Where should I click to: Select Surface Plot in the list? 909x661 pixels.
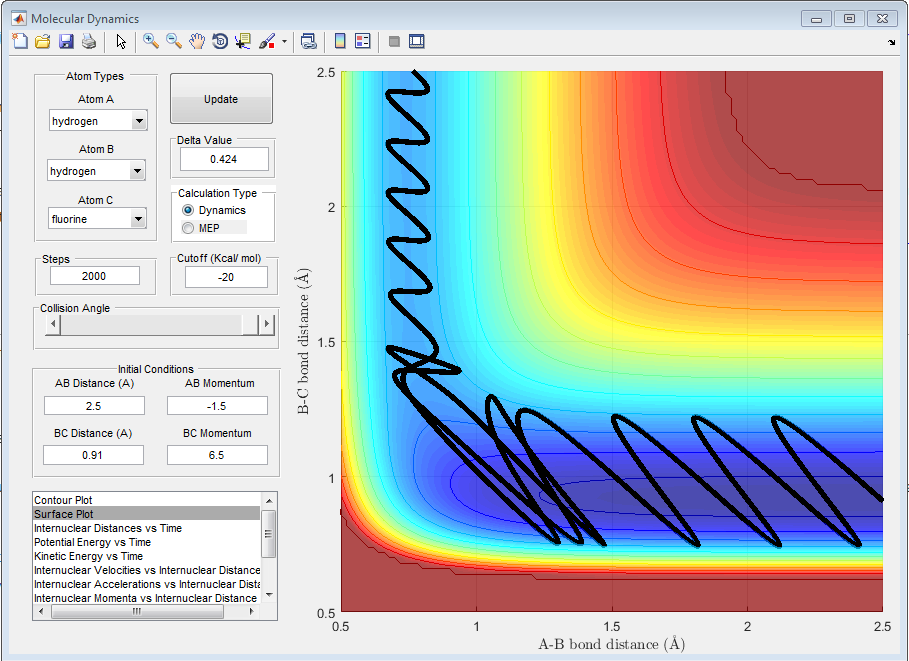point(146,514)
